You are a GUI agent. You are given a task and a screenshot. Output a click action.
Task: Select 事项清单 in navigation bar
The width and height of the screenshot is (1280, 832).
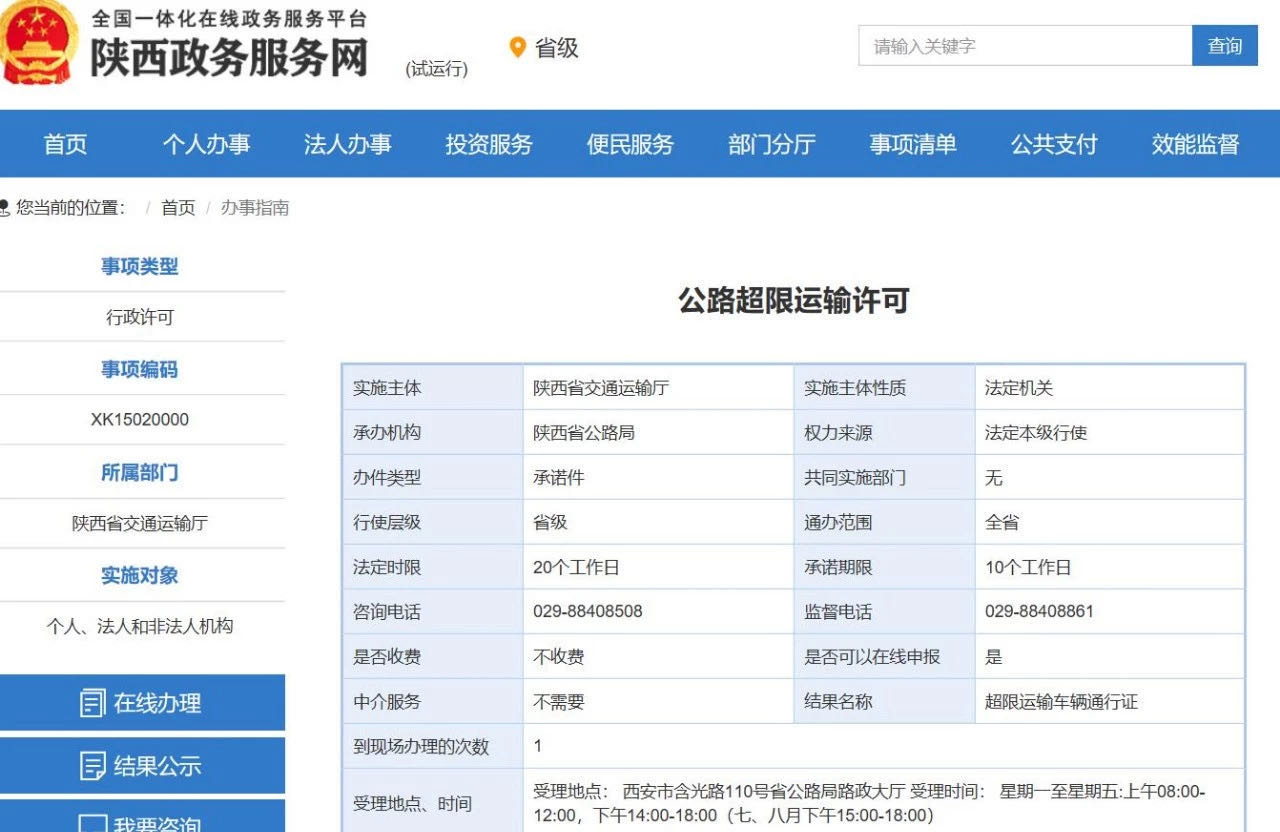(913, 144)
